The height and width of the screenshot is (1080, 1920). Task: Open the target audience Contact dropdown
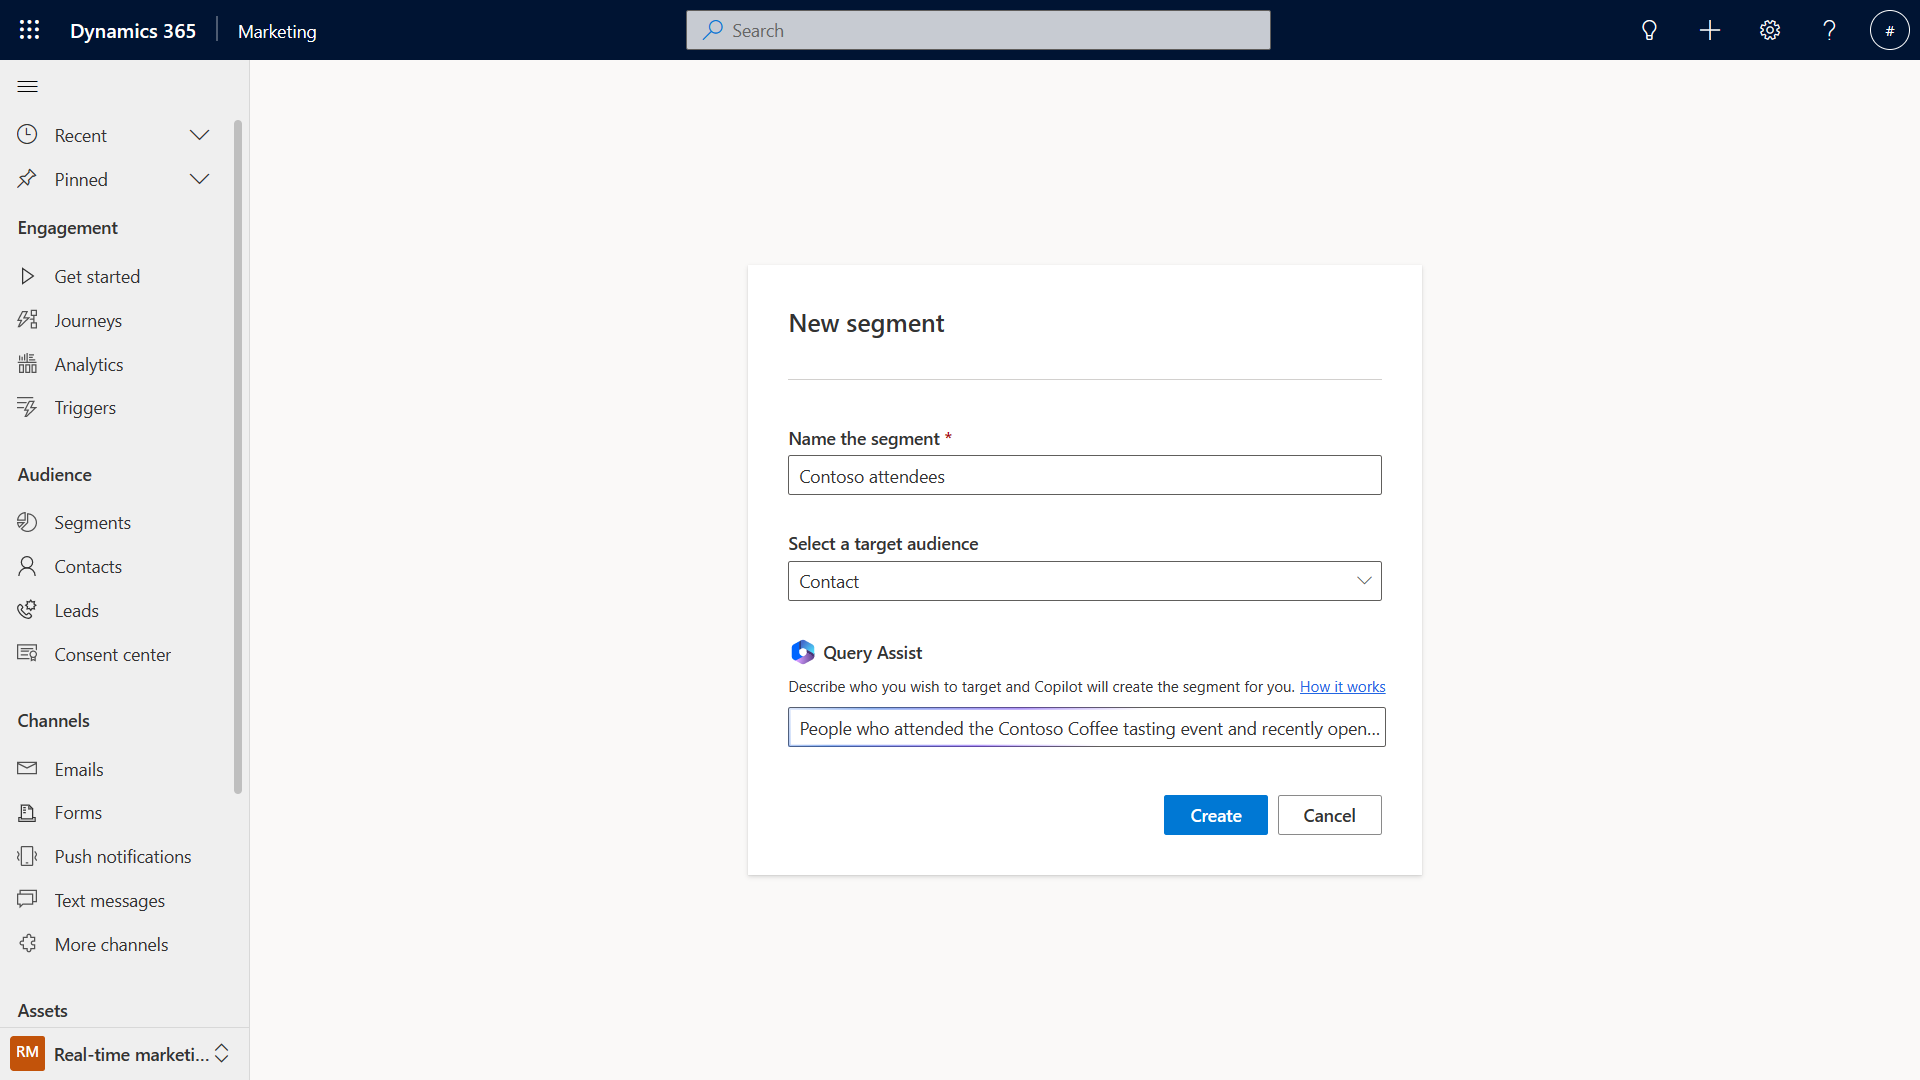(1084, 581)
